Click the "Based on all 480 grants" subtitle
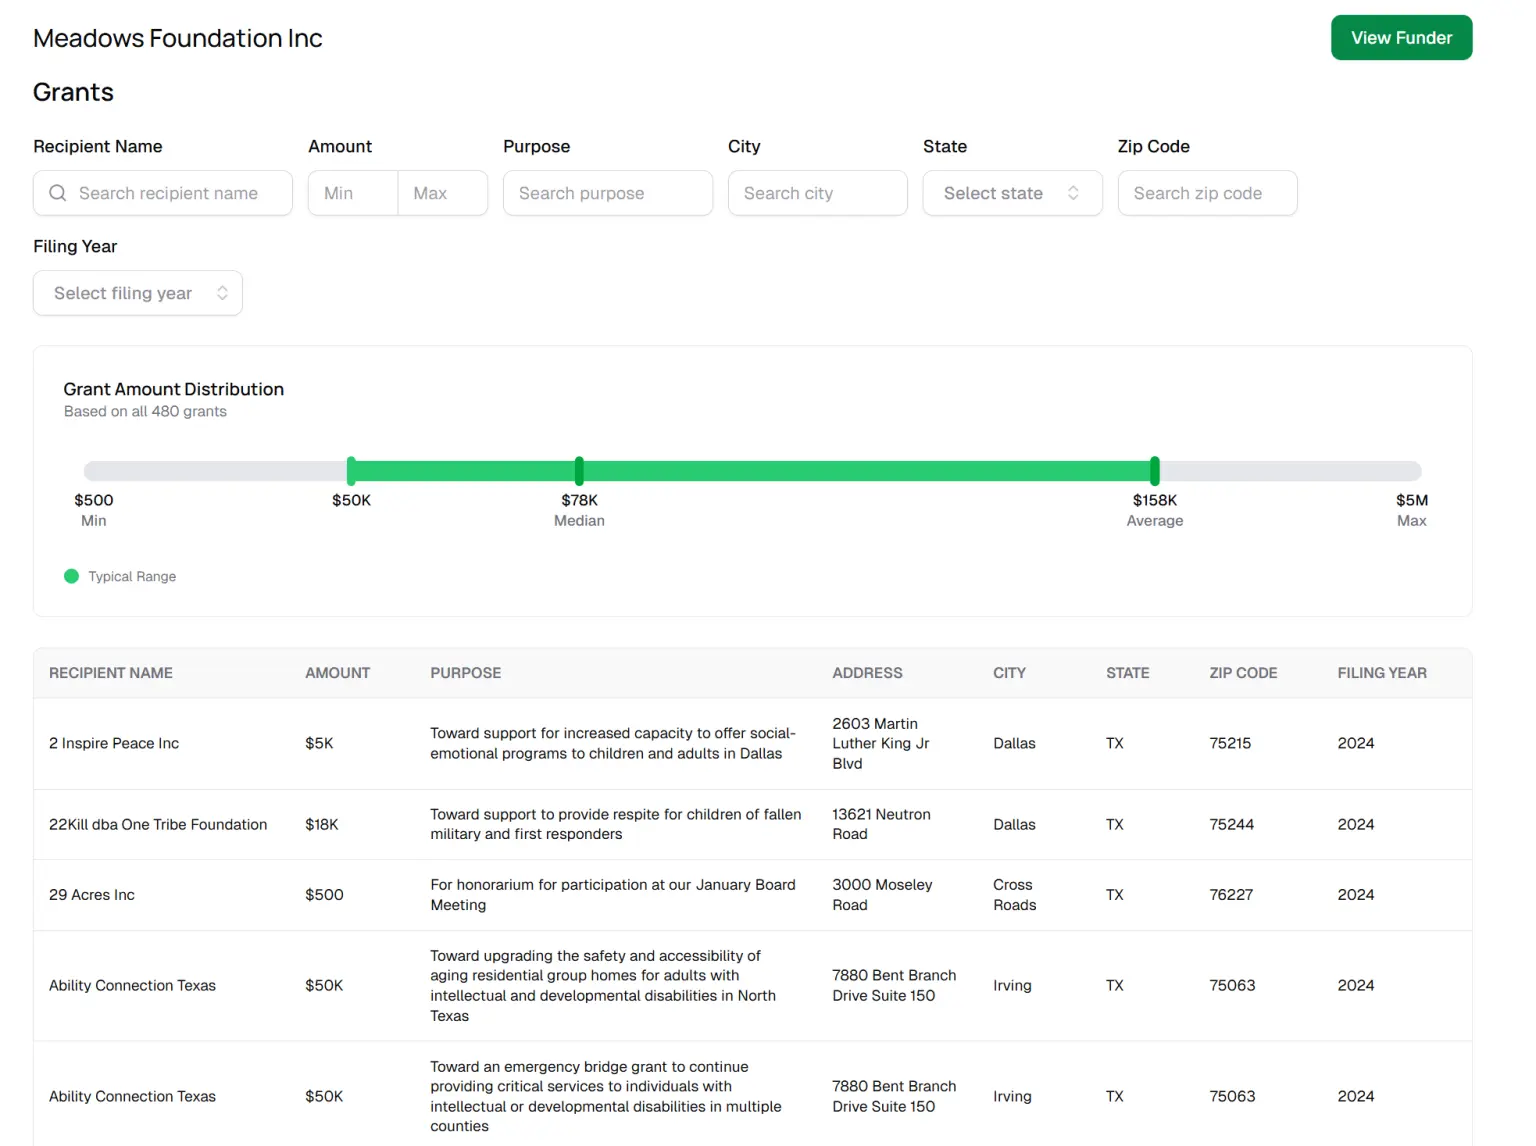1536x1146 pixels. click(x=145, y=412)
